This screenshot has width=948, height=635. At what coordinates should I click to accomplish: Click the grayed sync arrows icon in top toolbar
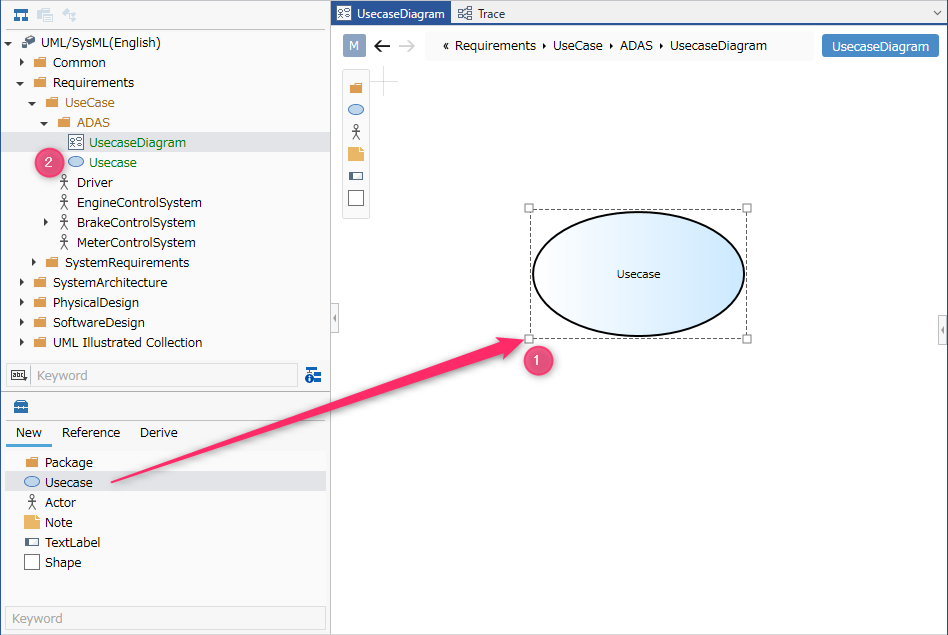pos(70,15)
